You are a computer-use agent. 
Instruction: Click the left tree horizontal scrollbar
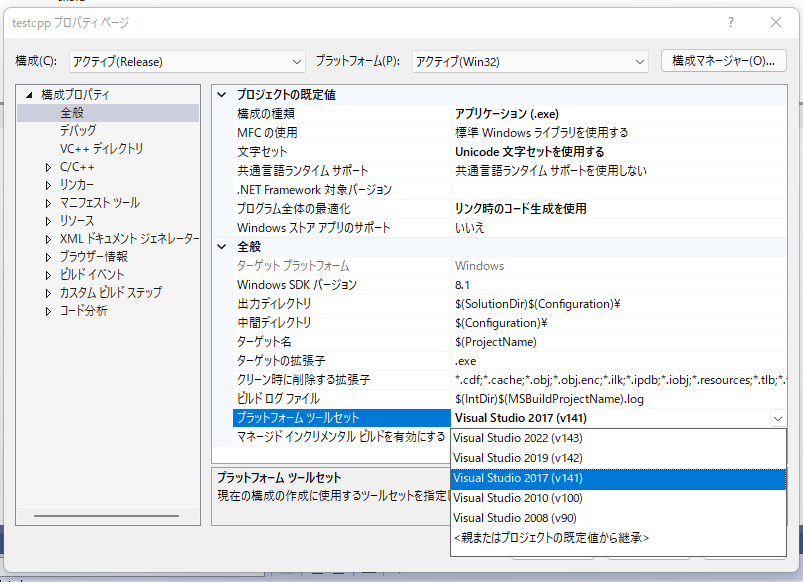[x=107, y=515]
